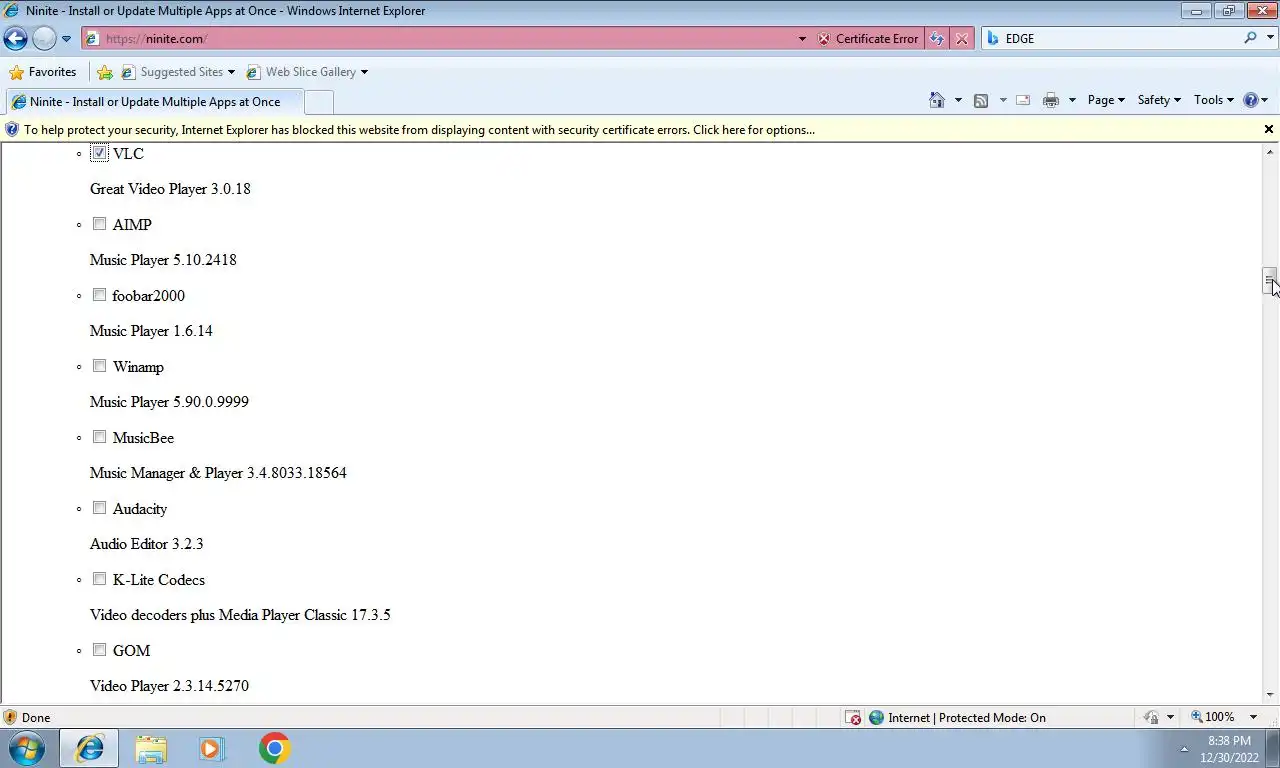Screen dimensions: 1280x768
Task: Expand Web Slice Gallery dropdown
Action: 364,72
